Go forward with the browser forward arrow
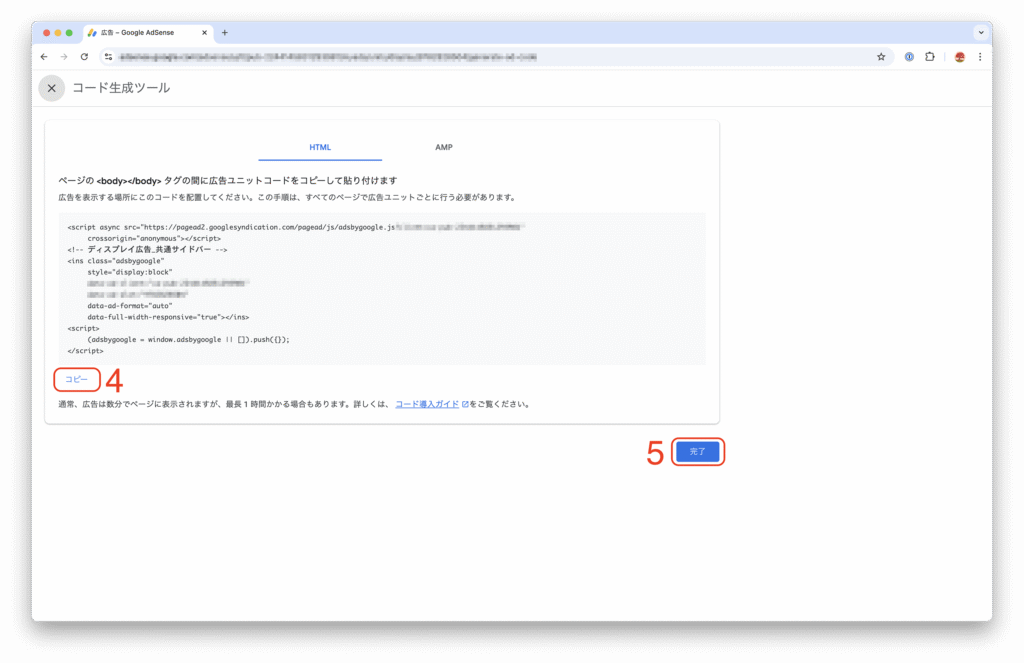This screenshot has width=1024, height=663. [64, 57]
